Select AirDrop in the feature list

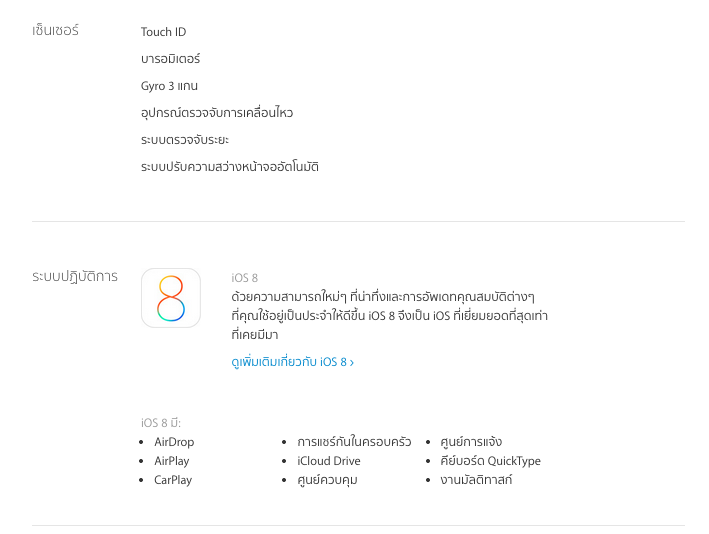174,442
